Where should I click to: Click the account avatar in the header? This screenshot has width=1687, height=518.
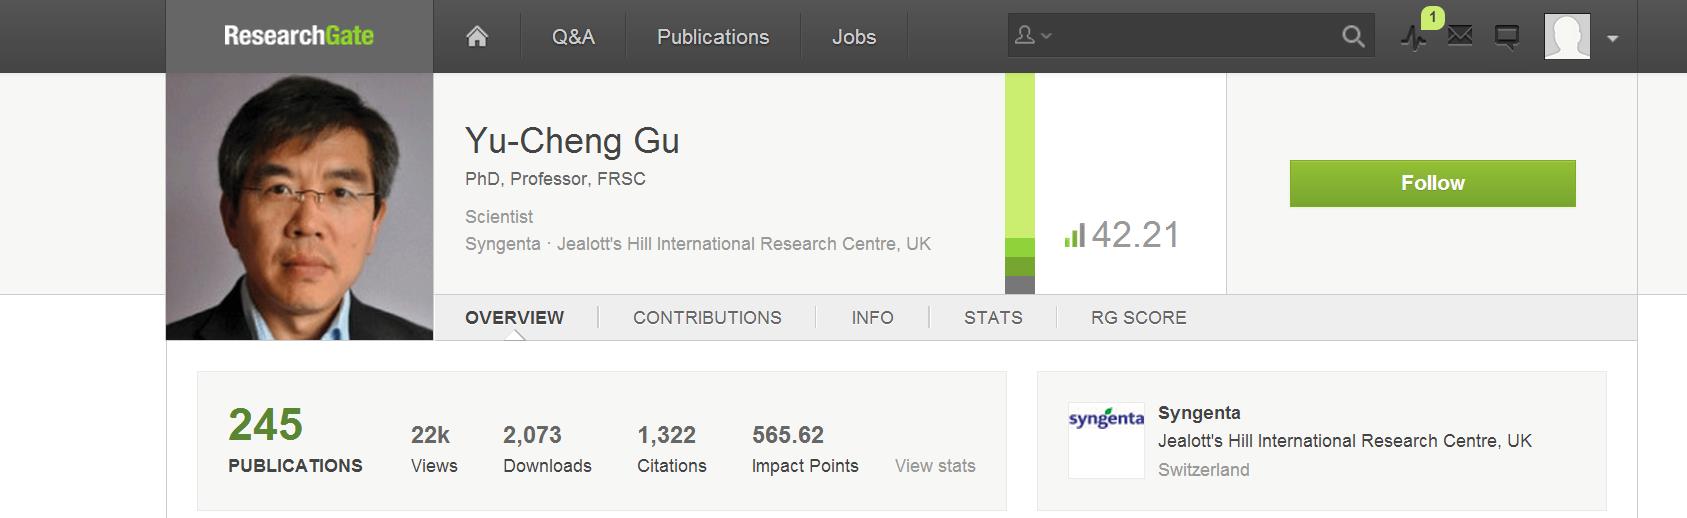(1567, 37)
